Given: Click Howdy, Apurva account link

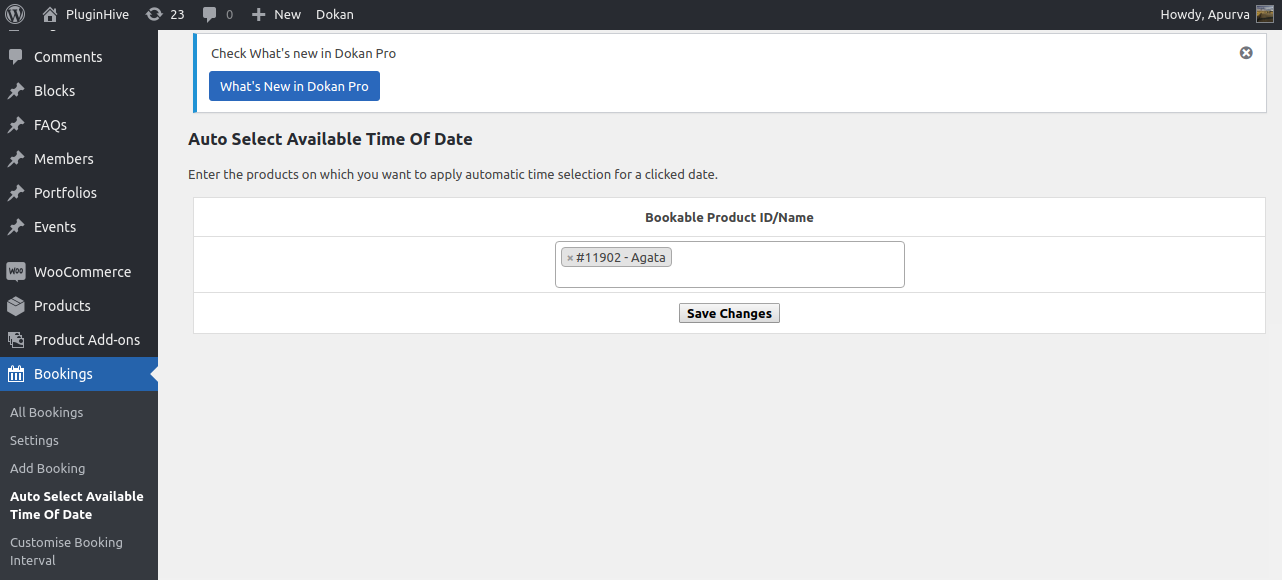Looking at the screenshot, I should 1204,14.
